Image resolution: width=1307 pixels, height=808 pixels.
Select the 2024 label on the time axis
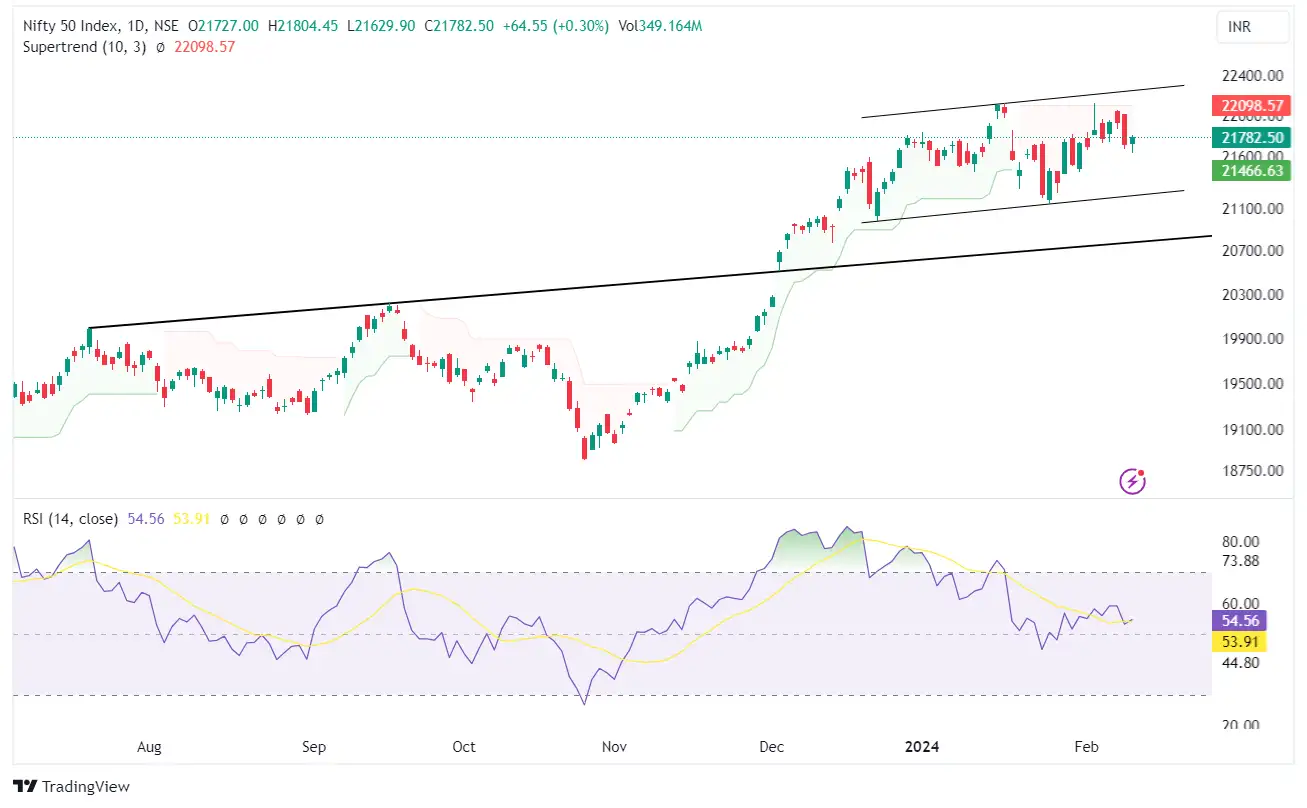pyautogui.click(x=921, y=746)
